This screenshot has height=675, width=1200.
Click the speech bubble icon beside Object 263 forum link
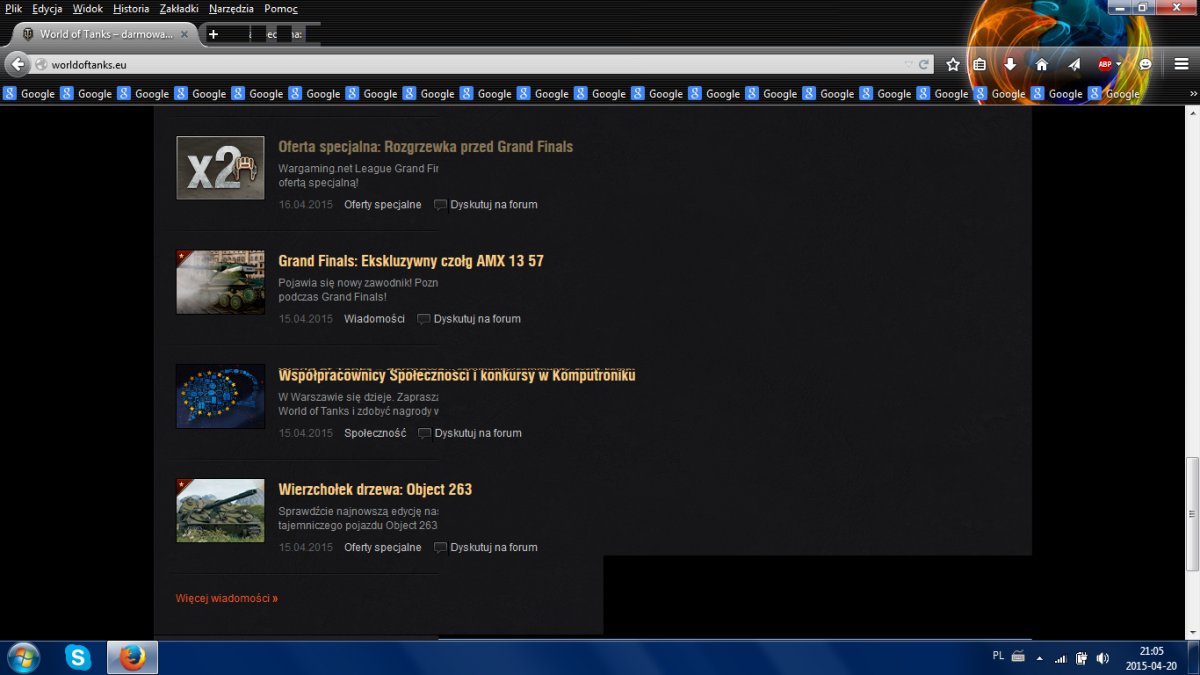[x=440, y=547]
